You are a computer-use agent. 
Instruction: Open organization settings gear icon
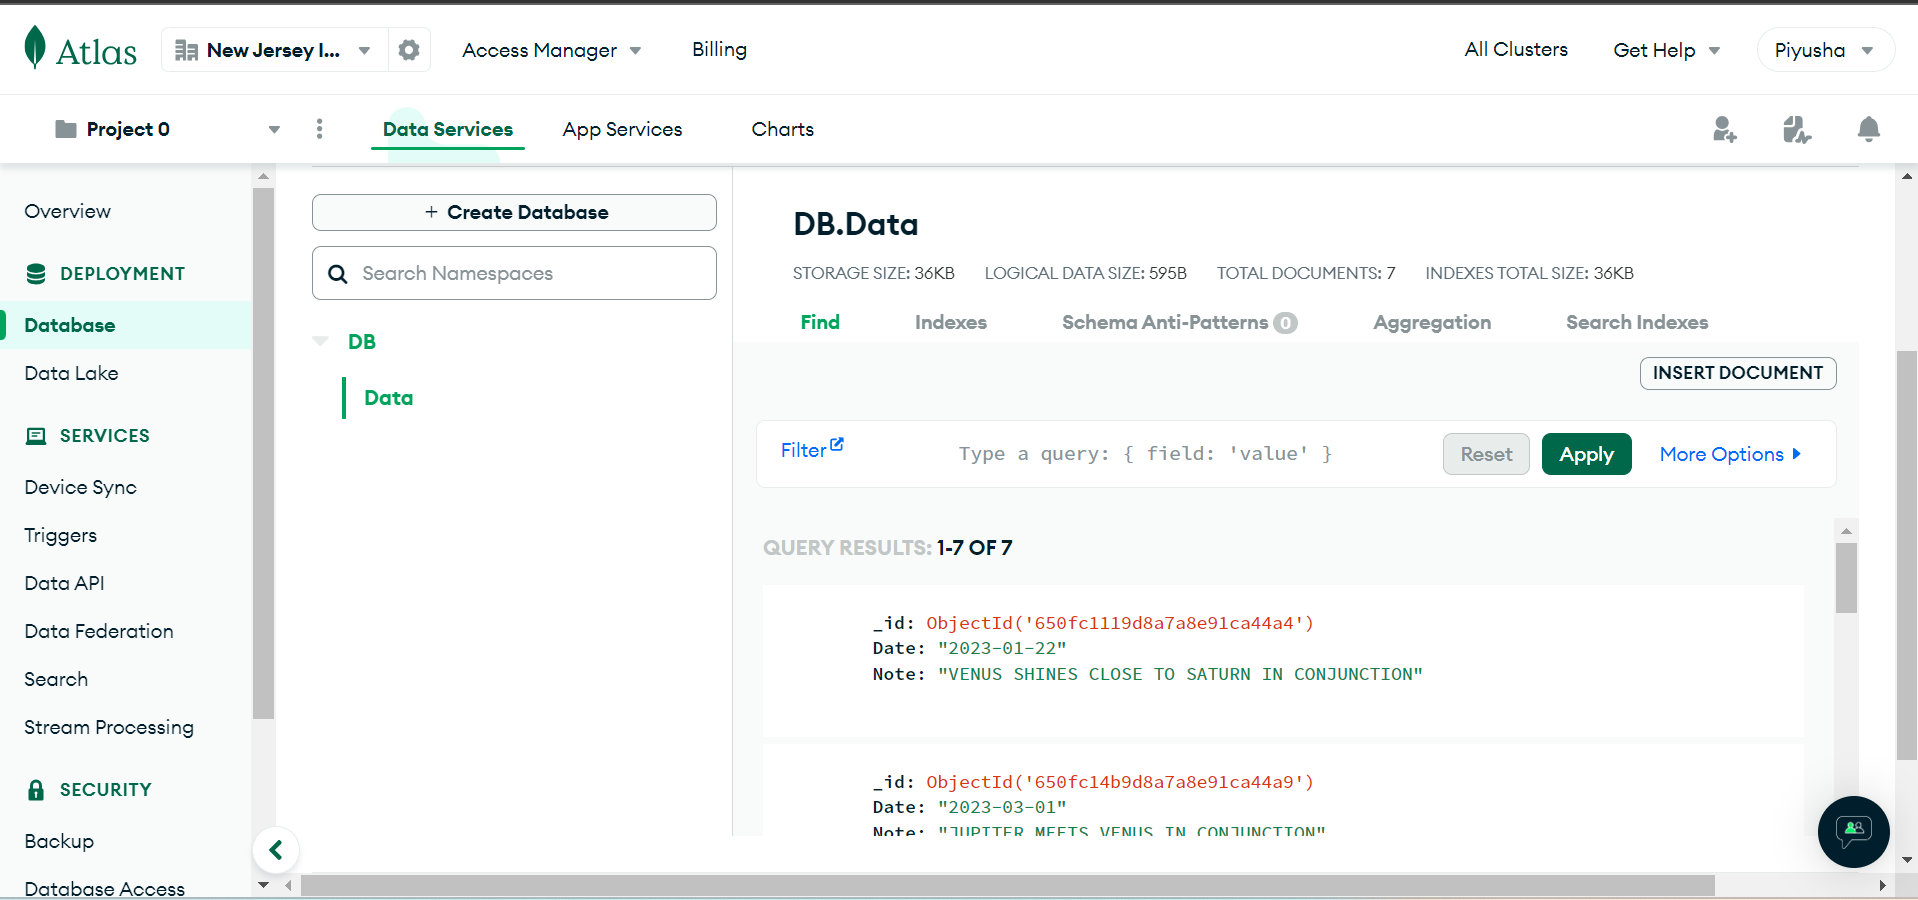coord(409,50)
